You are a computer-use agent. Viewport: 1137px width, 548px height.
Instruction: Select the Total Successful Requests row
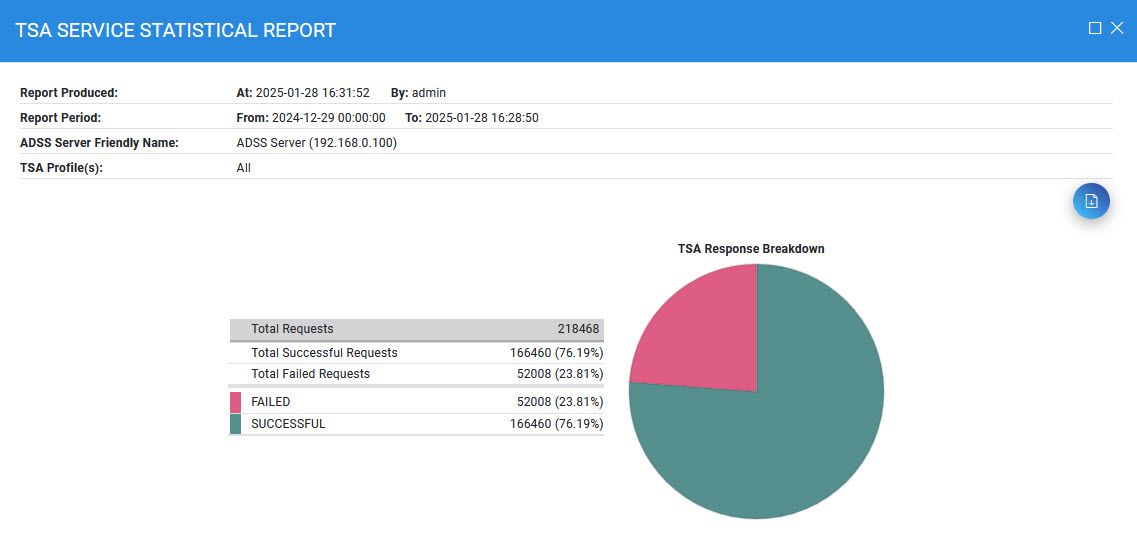pos(416,353)
